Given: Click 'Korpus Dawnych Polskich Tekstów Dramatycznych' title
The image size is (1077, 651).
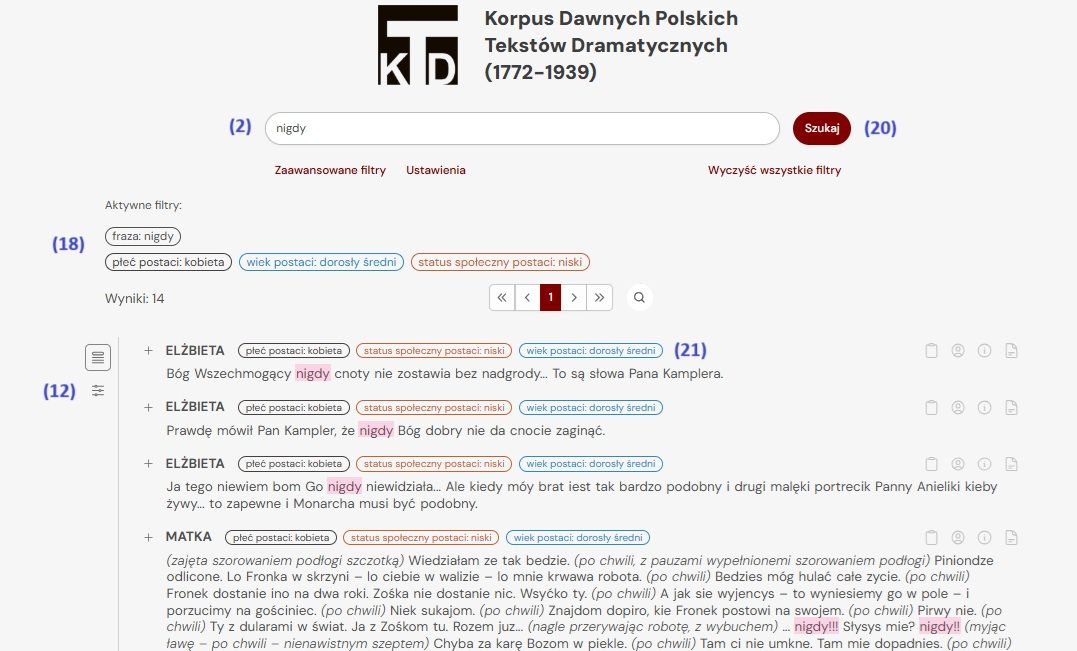Looking at the screenshot, I should point(611,45).
